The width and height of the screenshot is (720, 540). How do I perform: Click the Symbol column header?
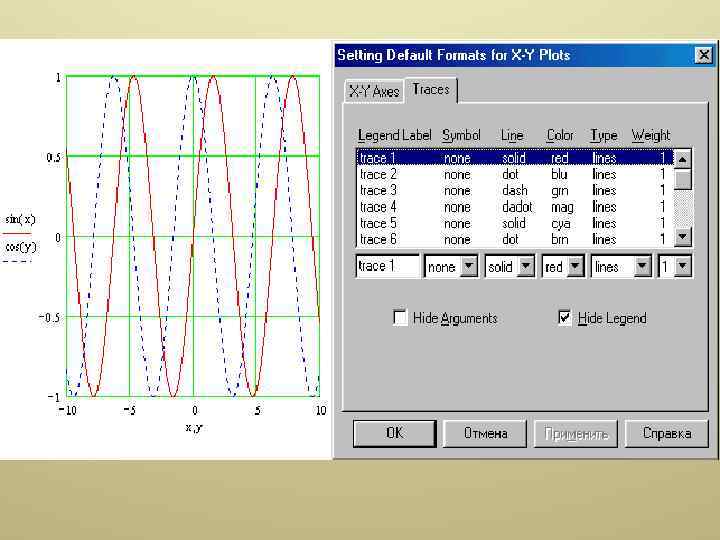(x=461, y=135)
